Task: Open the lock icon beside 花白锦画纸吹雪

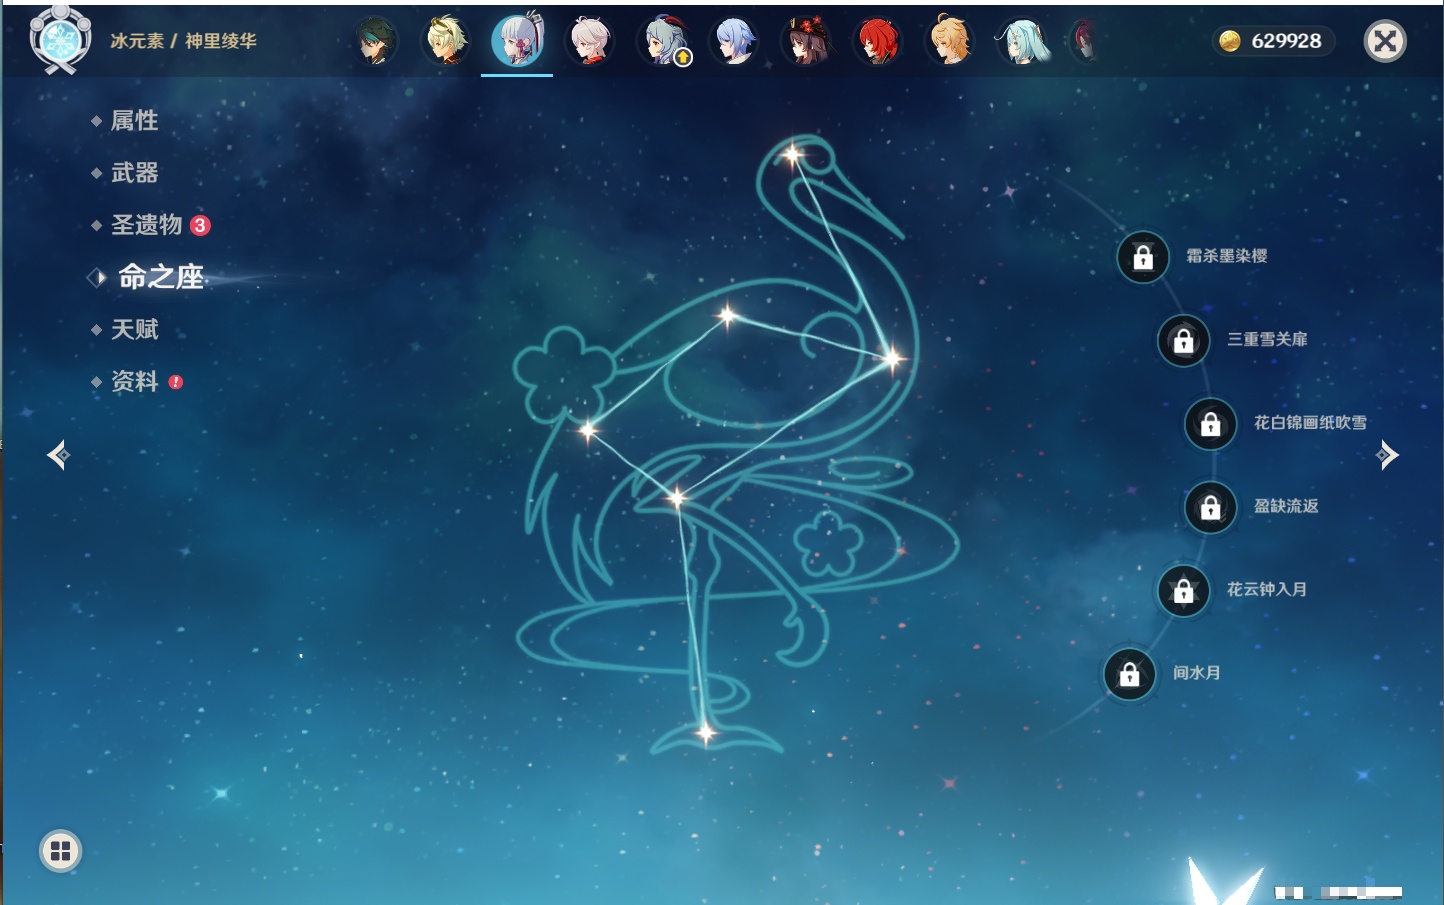Action: pos(1210,424)
